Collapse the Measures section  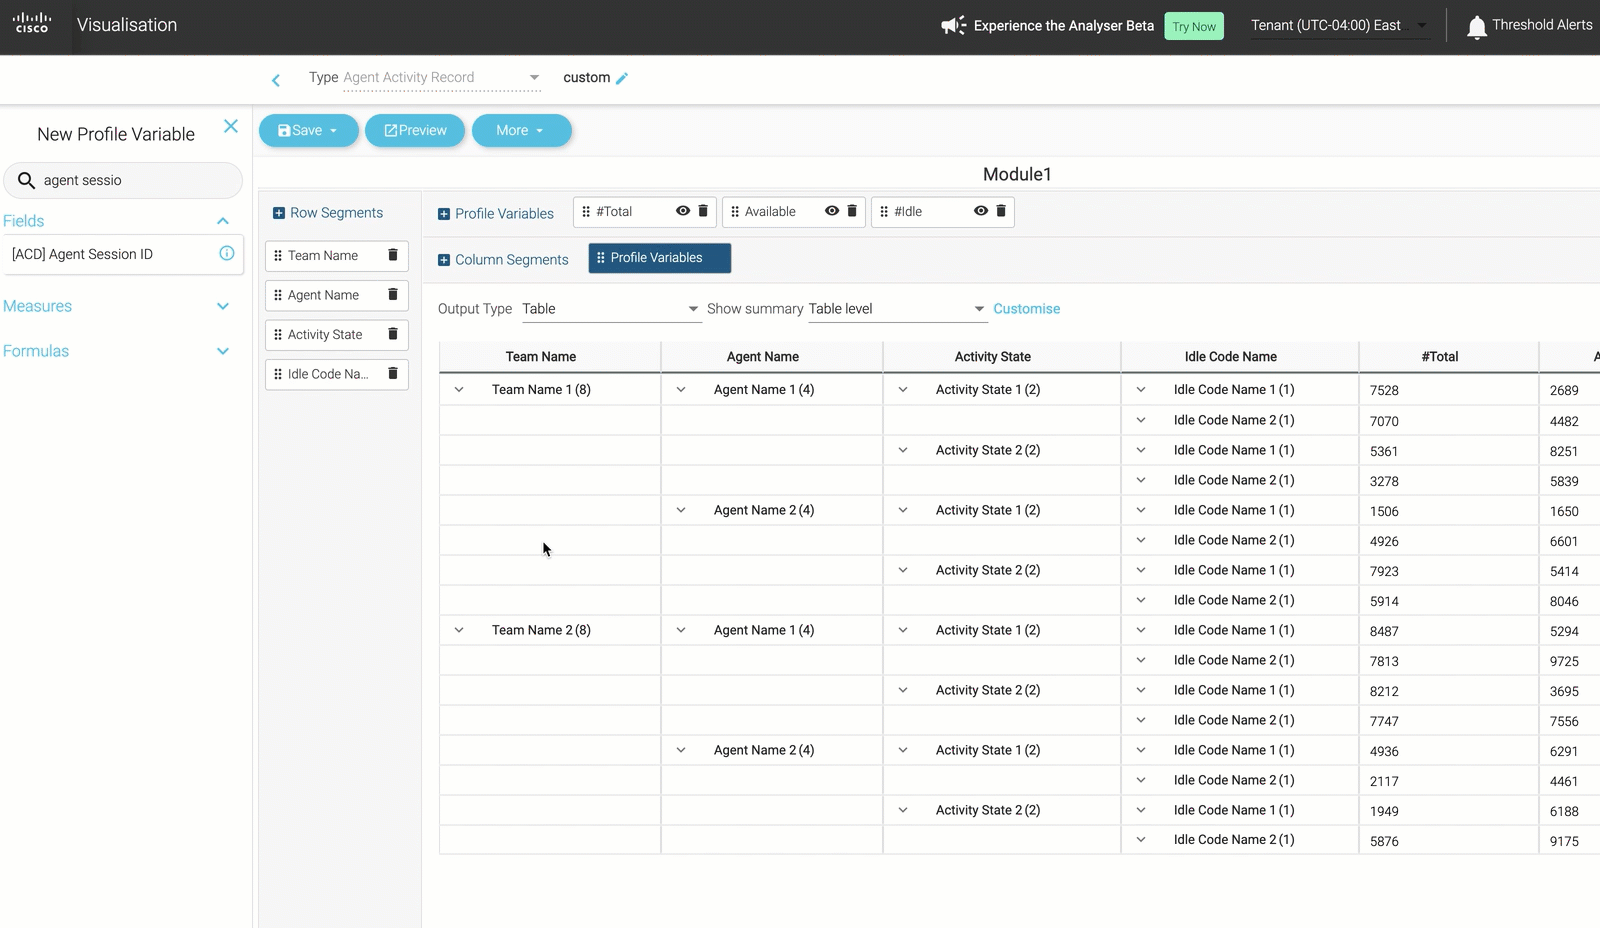click(x=222, y=306)
